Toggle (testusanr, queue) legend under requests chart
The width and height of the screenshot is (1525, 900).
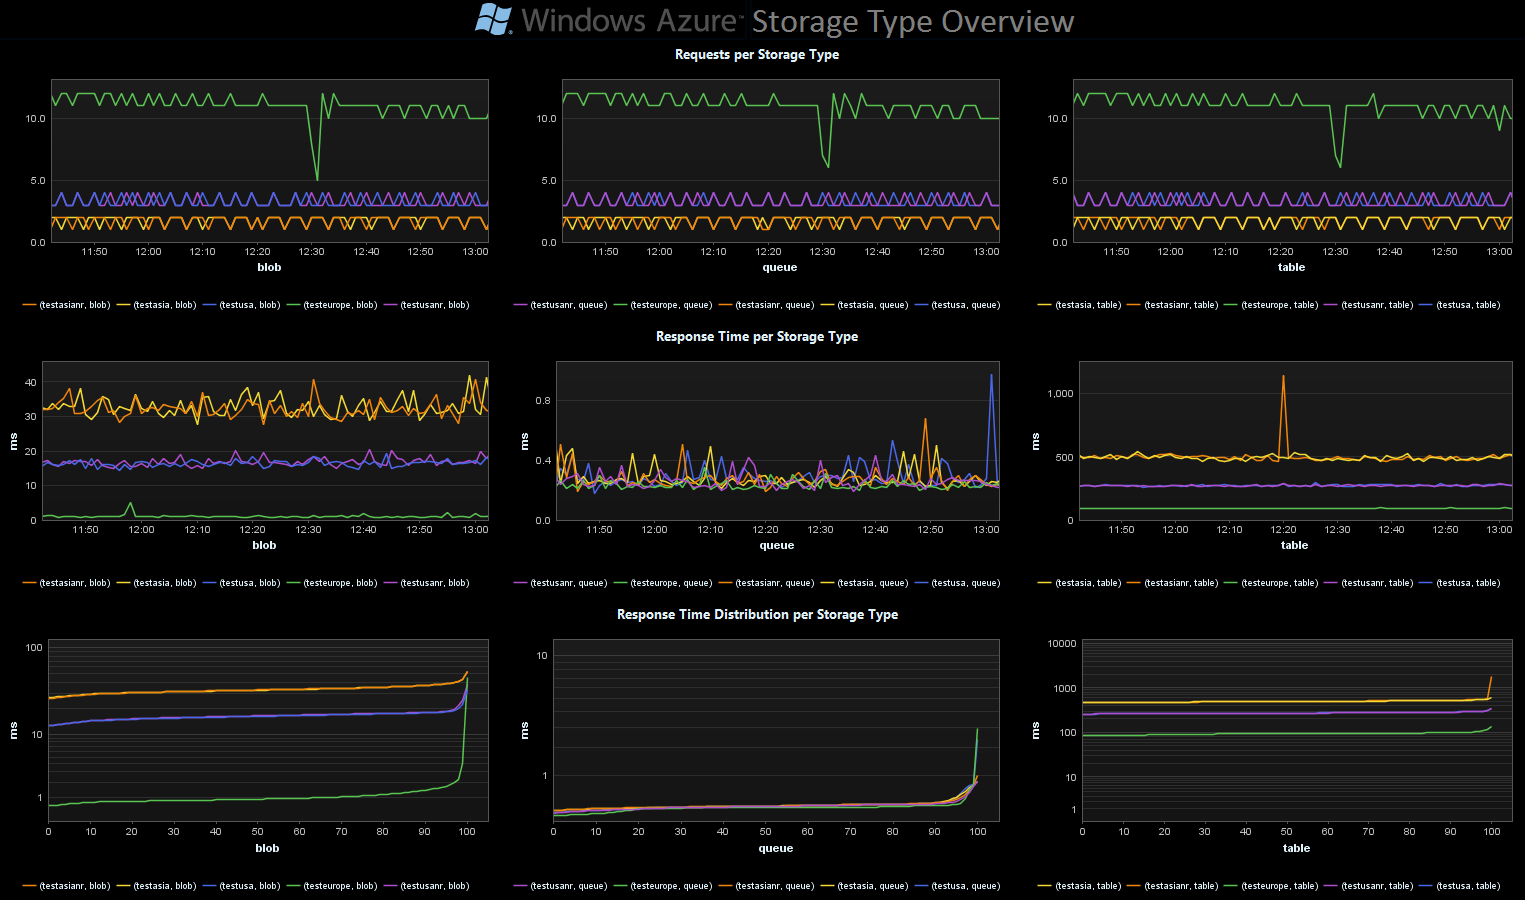pos(560,305)
